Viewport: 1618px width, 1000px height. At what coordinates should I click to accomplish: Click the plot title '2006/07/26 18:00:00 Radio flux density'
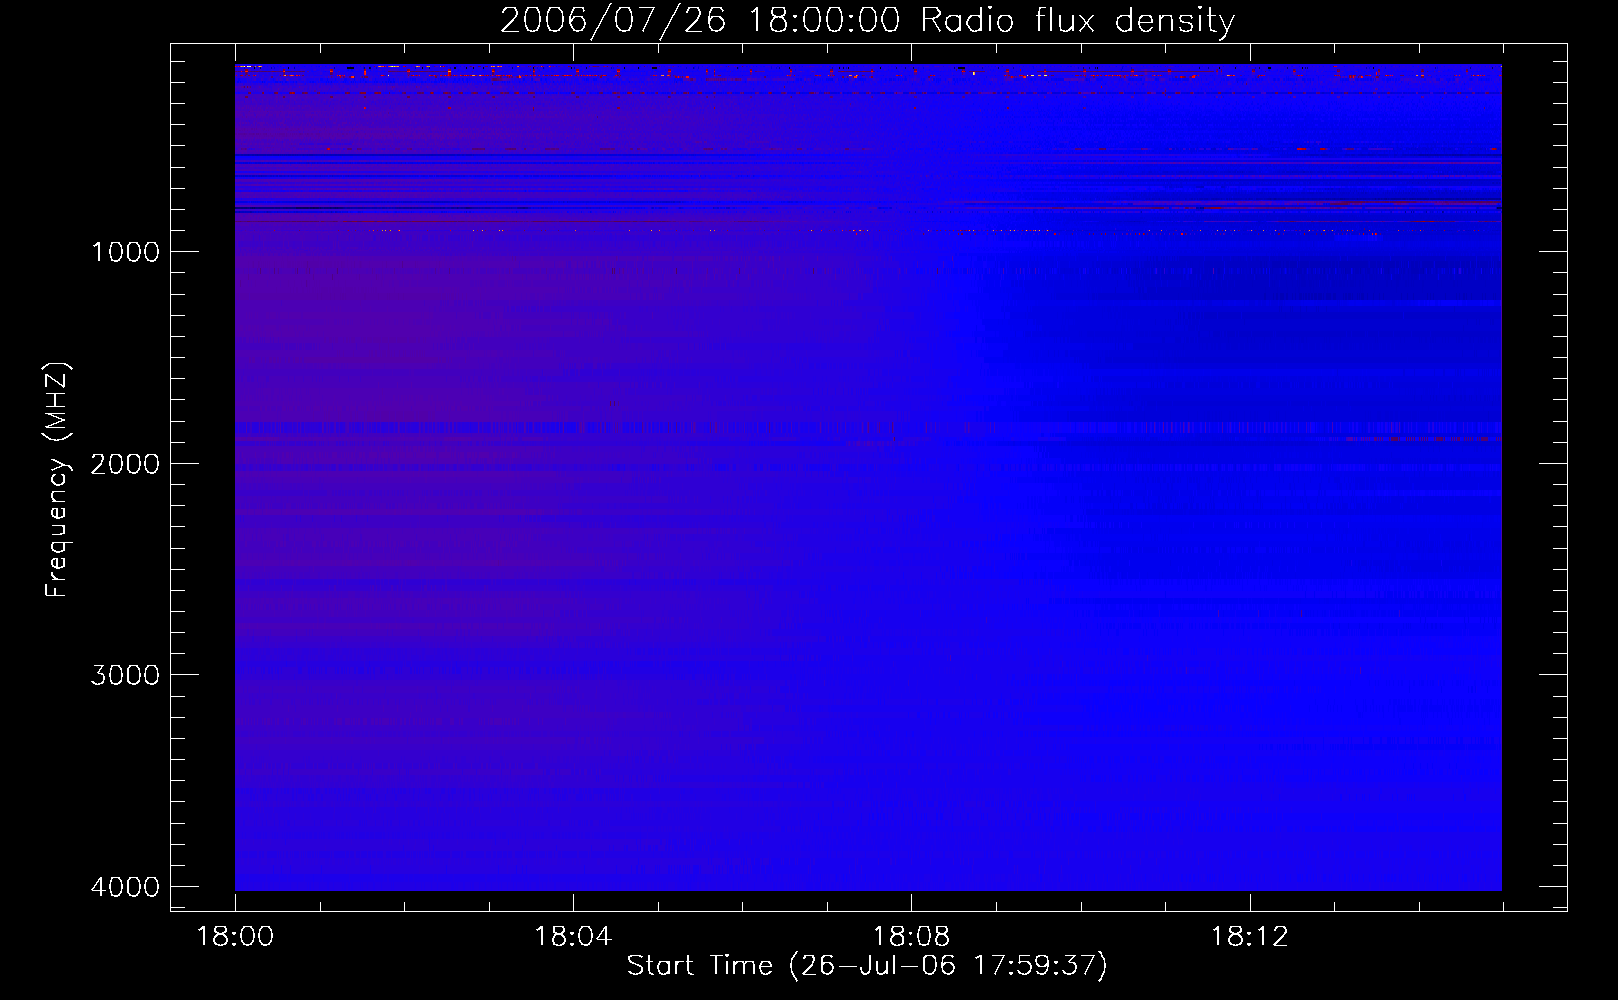867,20
